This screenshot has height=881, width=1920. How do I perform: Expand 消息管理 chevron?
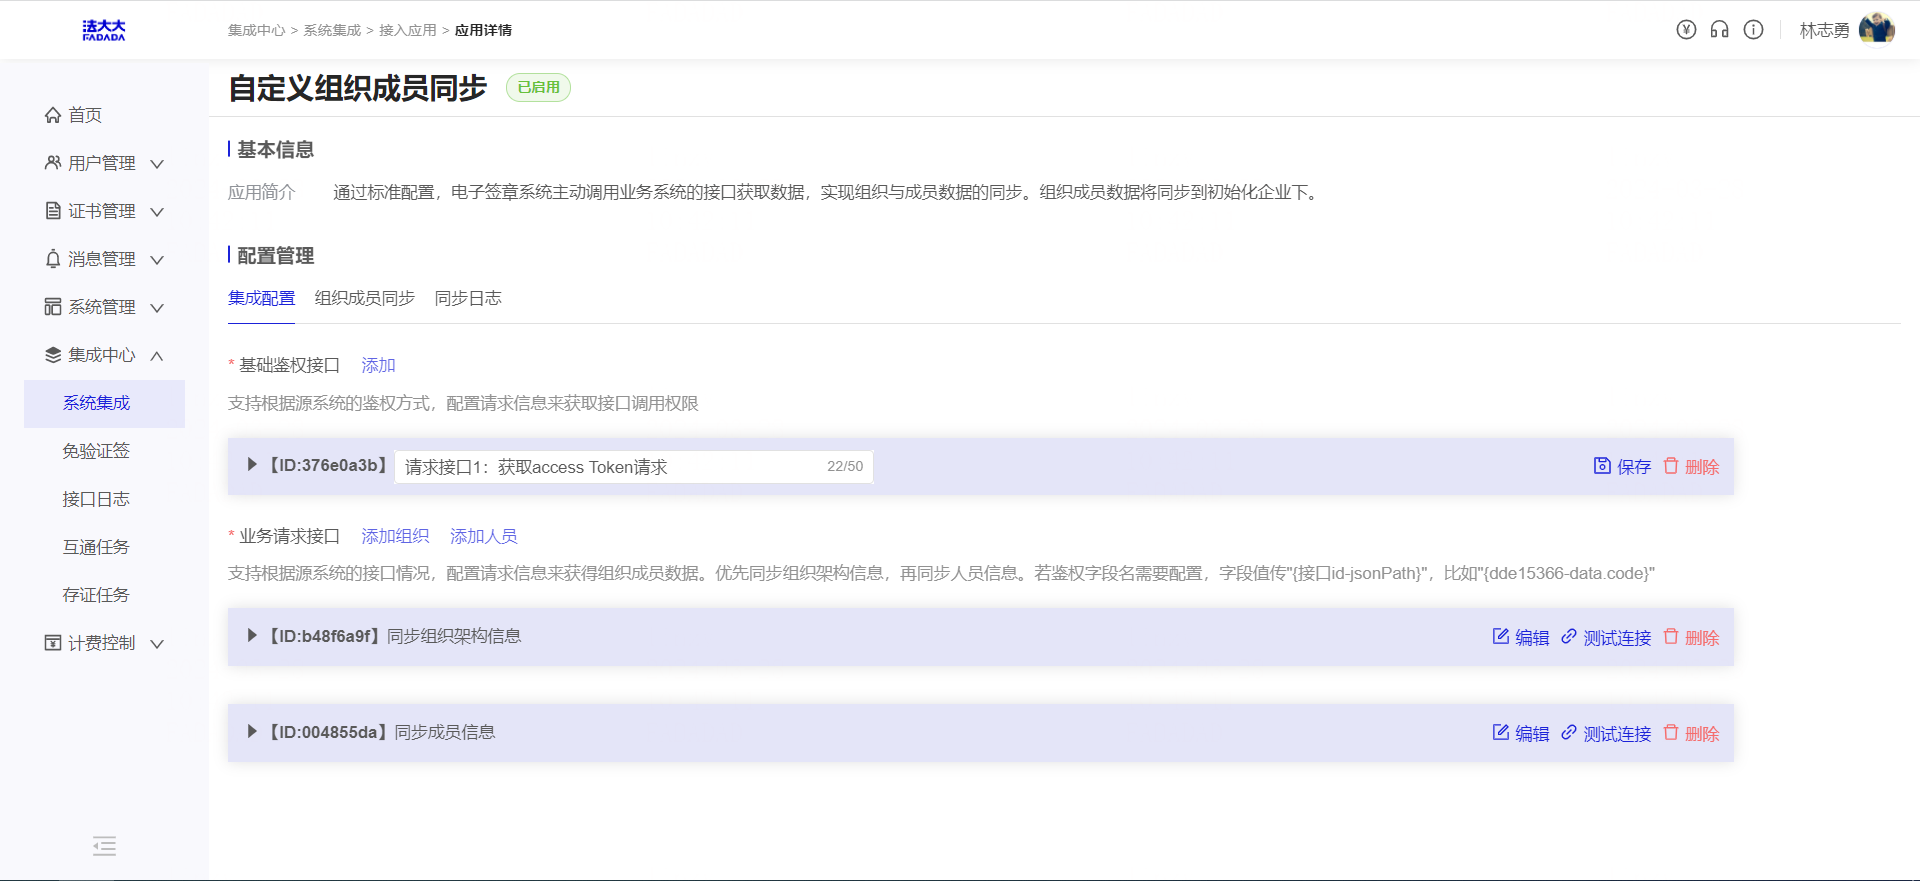tap(157, 260)
